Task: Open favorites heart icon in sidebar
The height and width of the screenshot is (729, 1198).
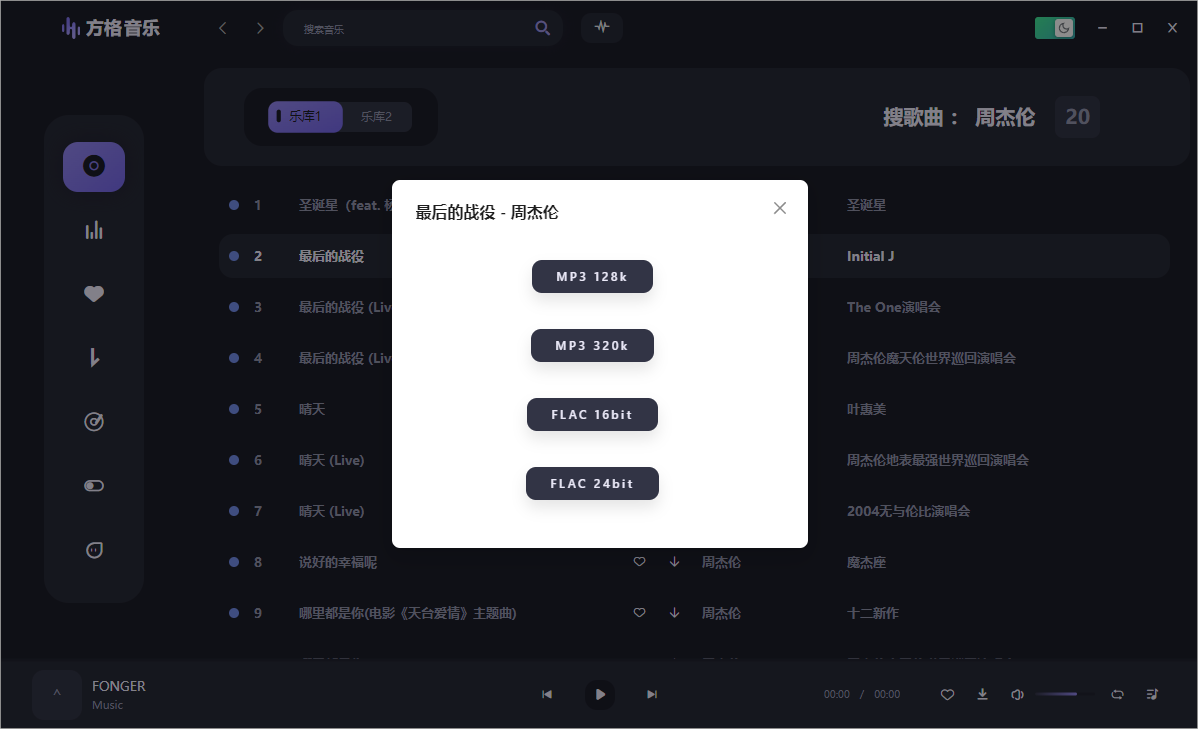Action: point(94,294)
